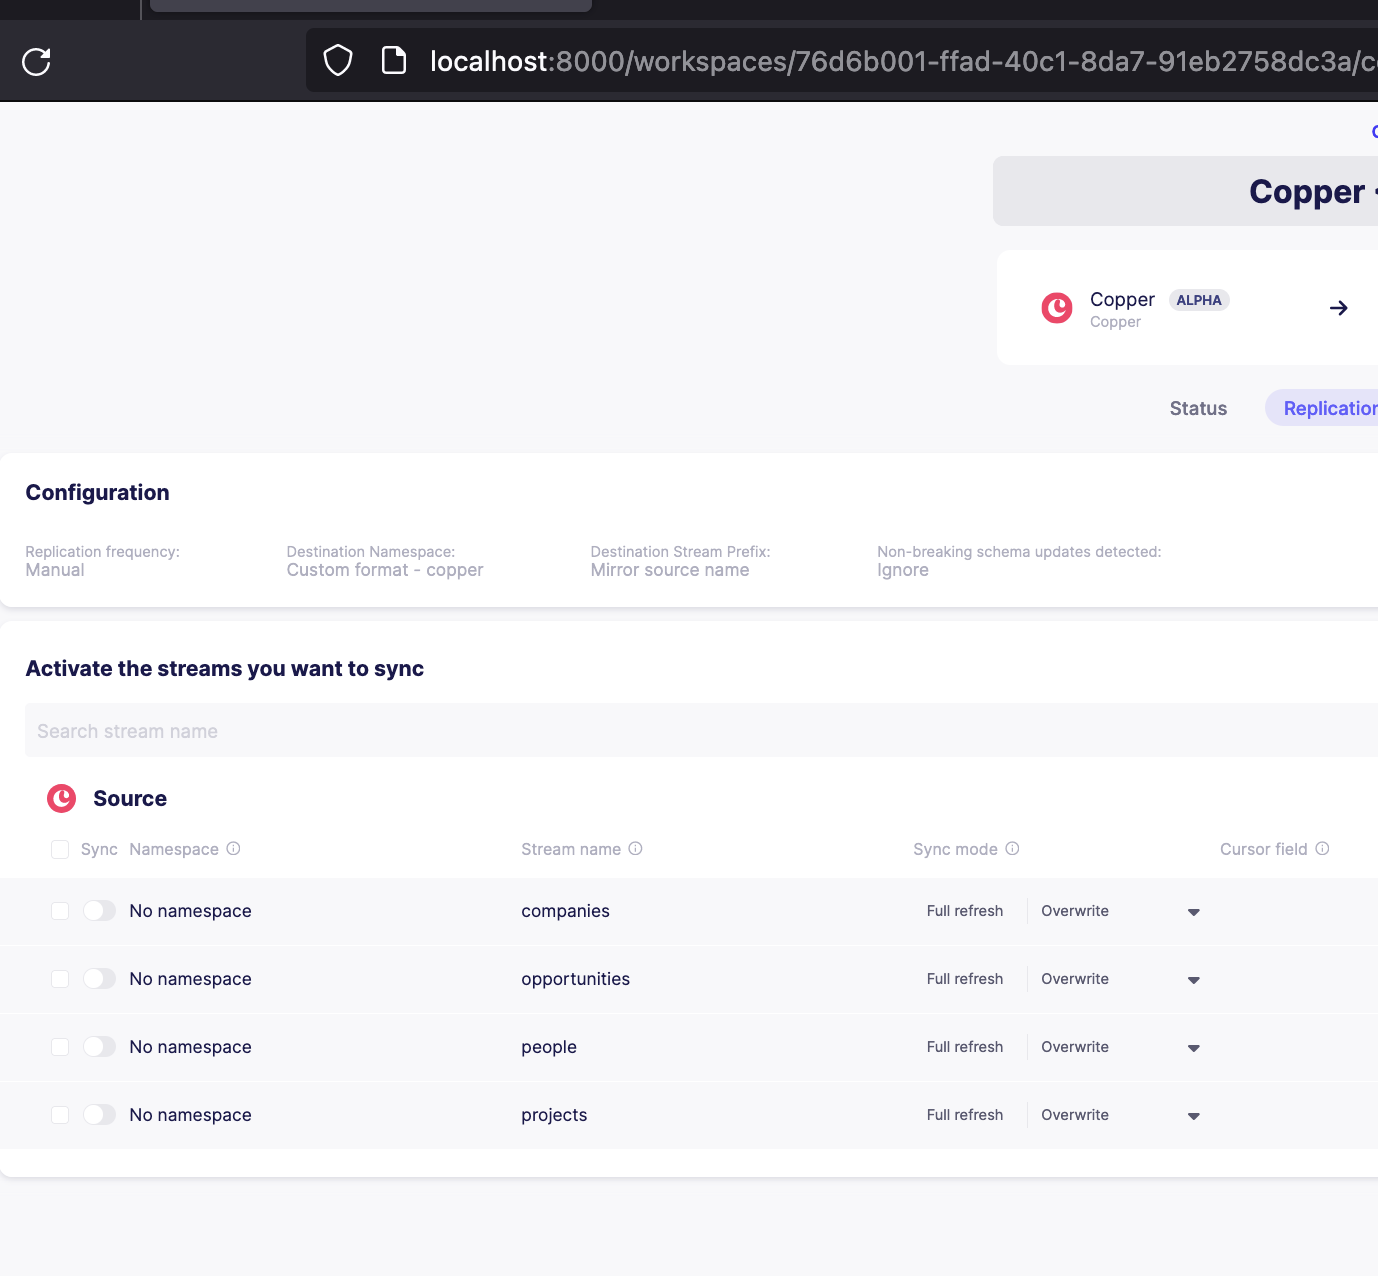Switch to the Status tab

[x=1198, y=408]
